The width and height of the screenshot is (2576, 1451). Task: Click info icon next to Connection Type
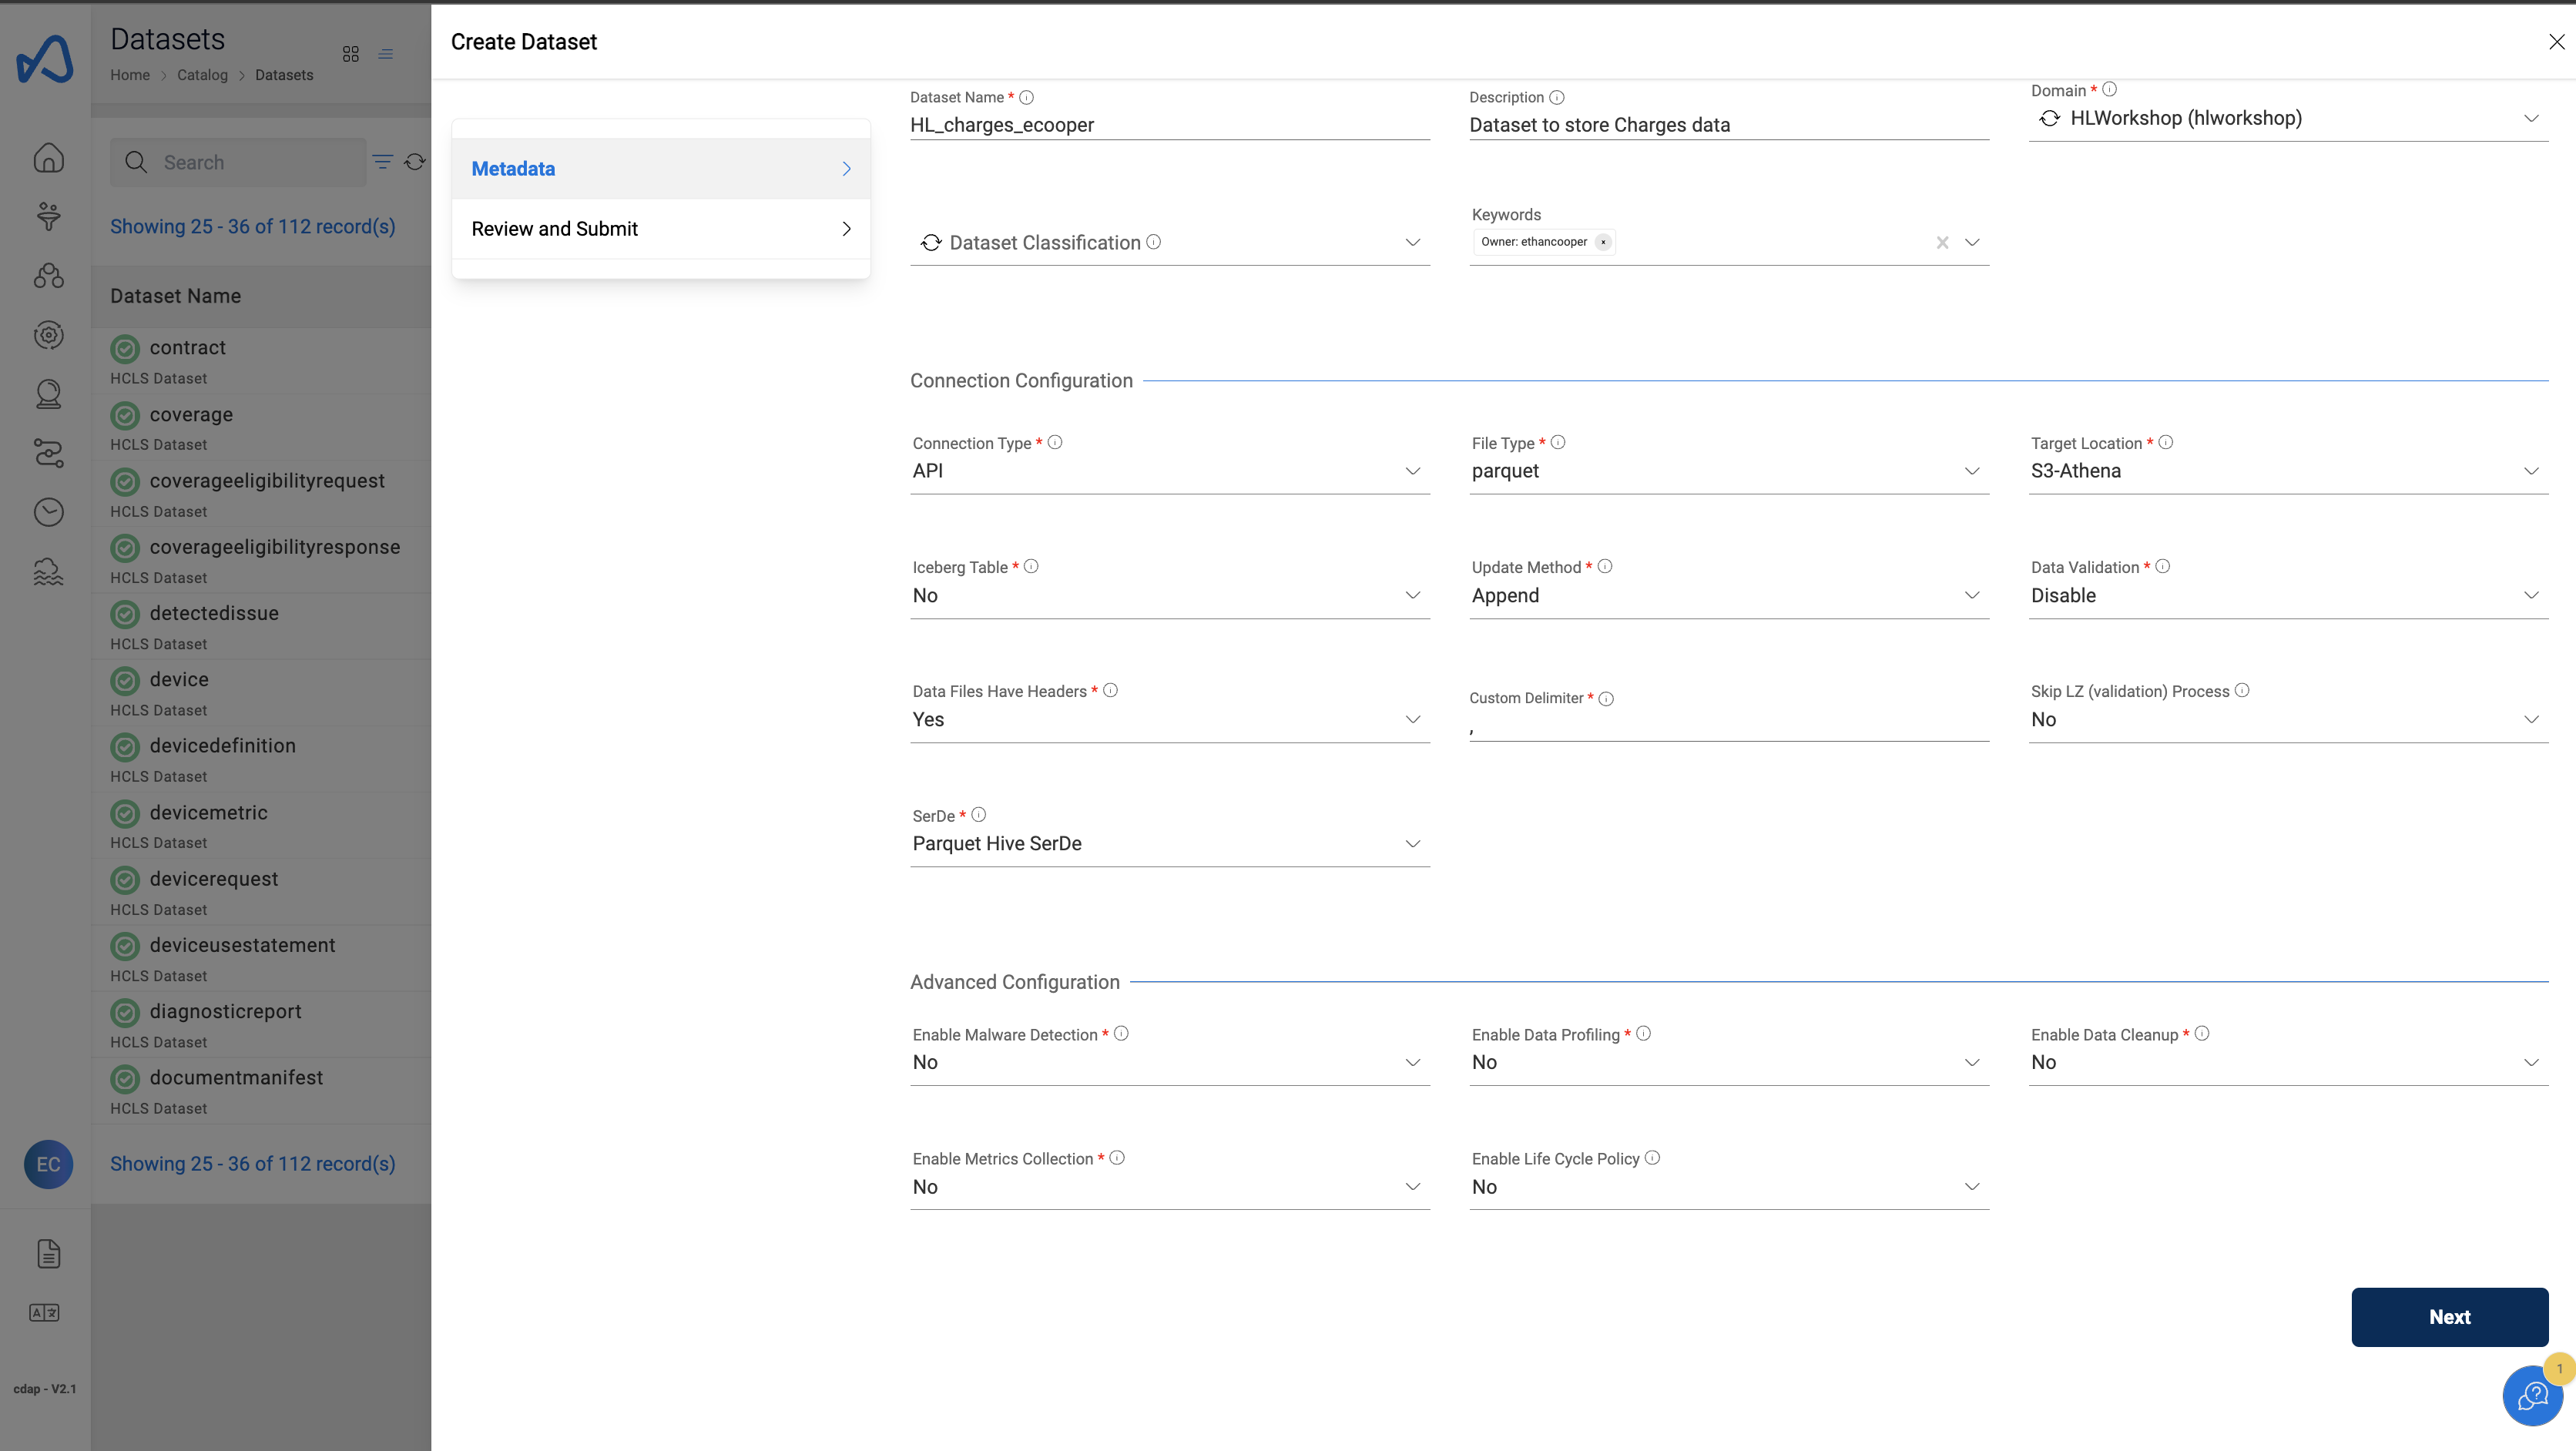[1054, 442]
